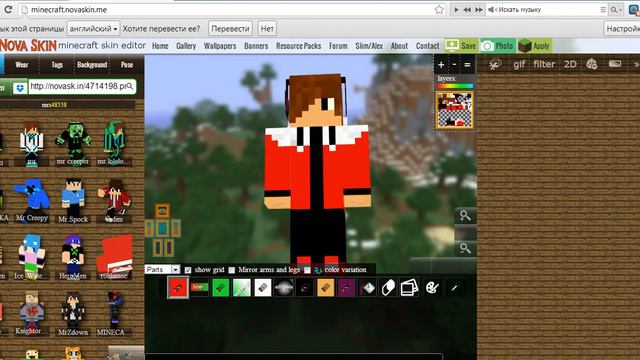Viewport: 640px width, 360px height.
Task: Click the Dropbox icon beside URL field
Action: pos(20,87)
